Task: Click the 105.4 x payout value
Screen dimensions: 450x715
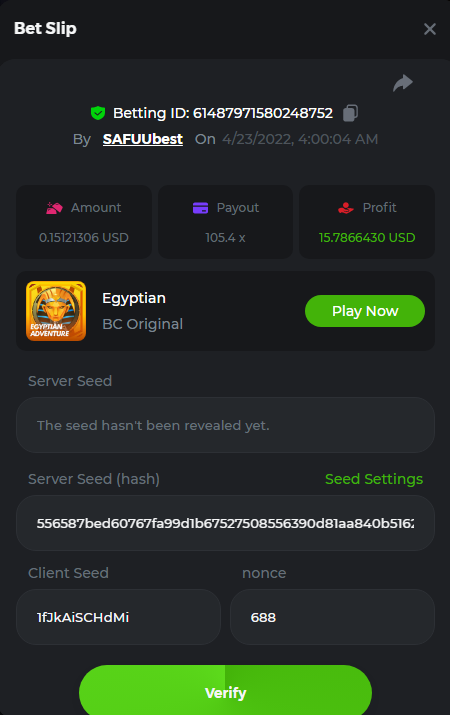Action: (x=225, y=238)
